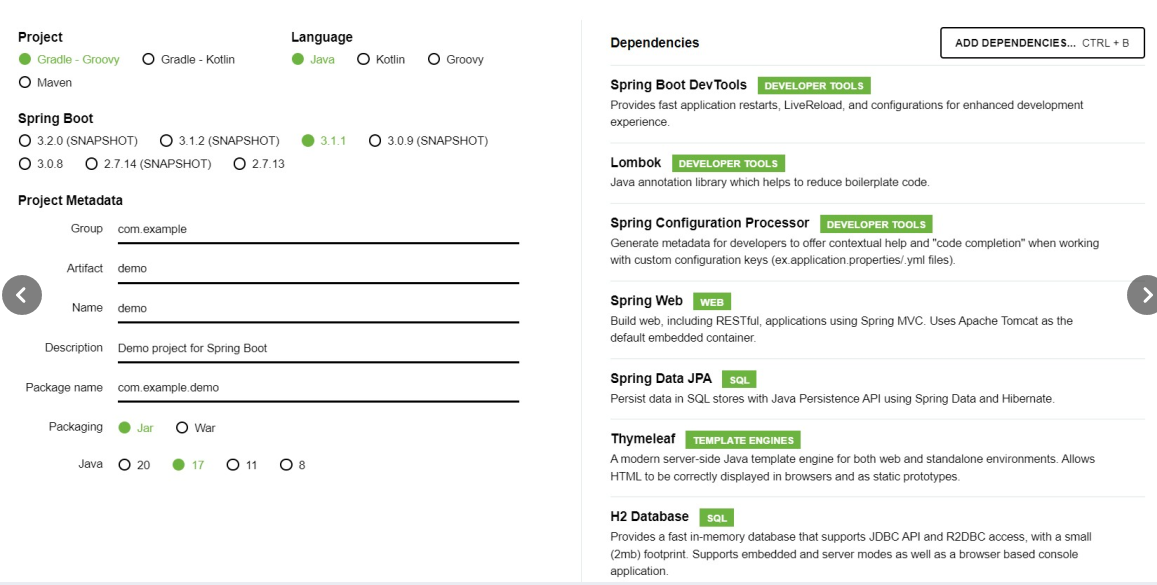The width and height of the screenshot is (1157, 585).
Task: Select the H2 Database dependency
Action: (x=649, y=517)
